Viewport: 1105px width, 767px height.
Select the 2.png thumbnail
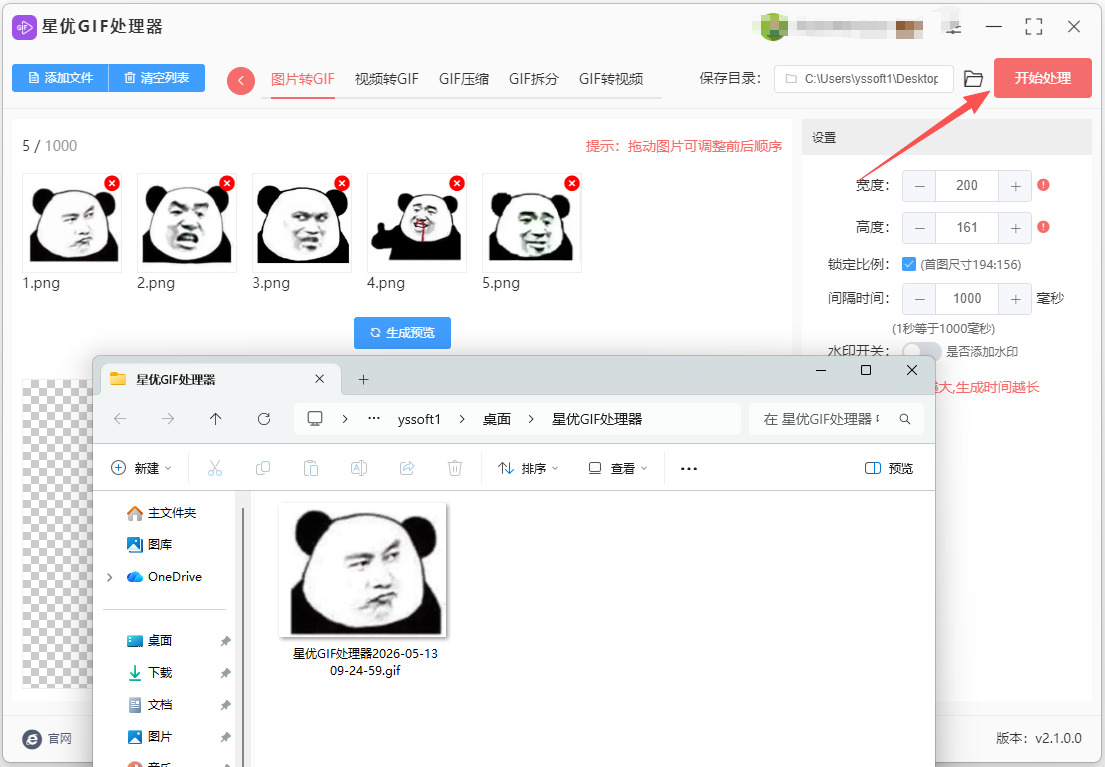pos(187,223)
